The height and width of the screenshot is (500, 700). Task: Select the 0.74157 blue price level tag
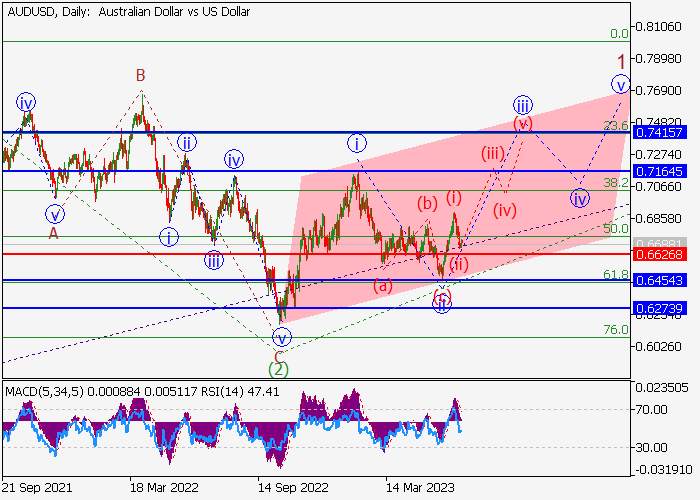pyautogui.click(x=659, y=133)
